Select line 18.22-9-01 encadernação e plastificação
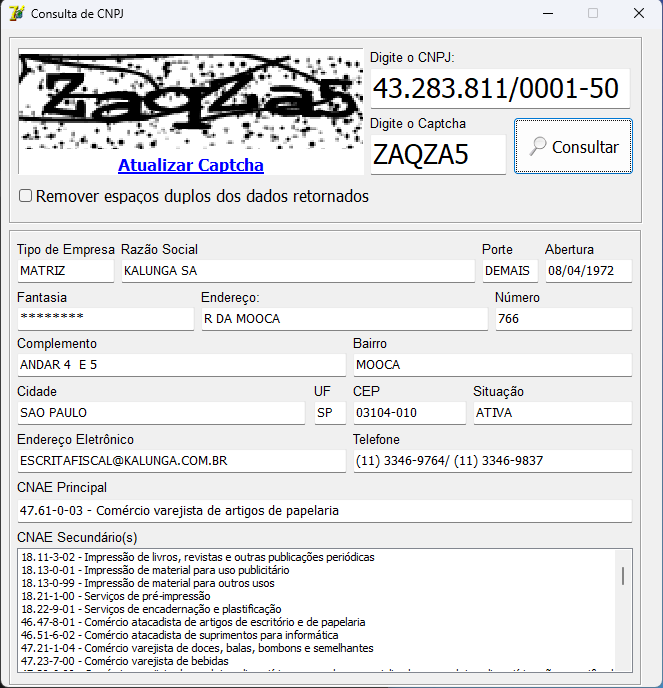663x688 pixels. pyautogui.click(x=151, y=609)
